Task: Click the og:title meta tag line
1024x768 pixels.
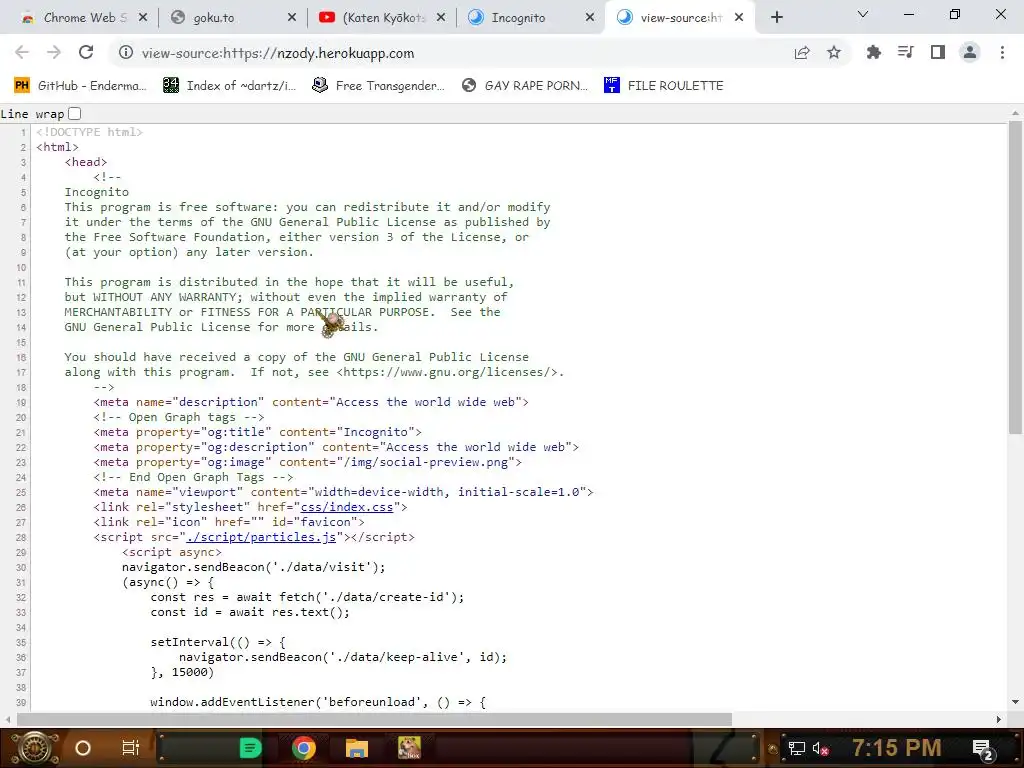Action: [x=257, y=432]
